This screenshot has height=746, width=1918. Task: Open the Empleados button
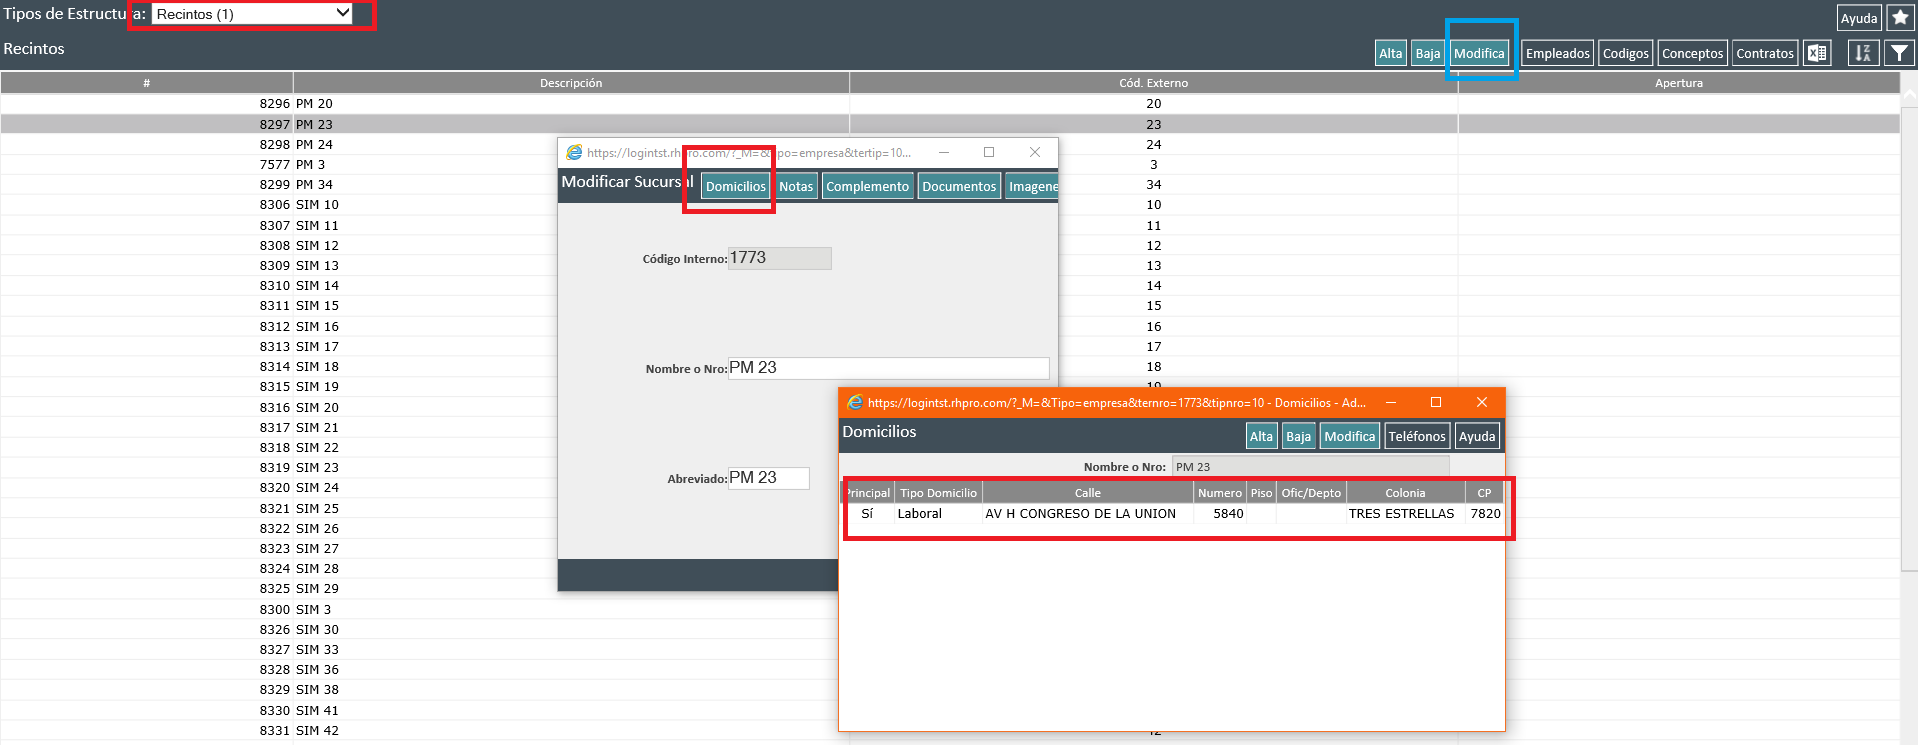(x=1557, y=53)
